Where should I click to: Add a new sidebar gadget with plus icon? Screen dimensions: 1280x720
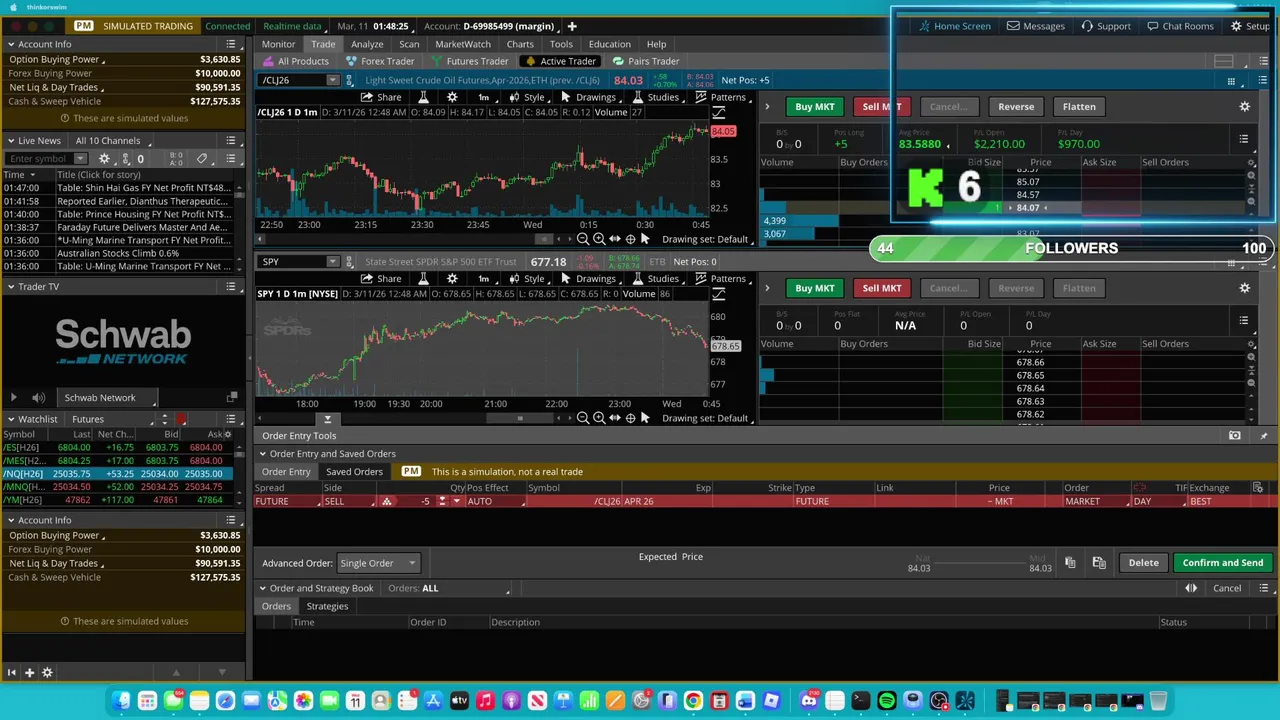[x=29, y=673]
